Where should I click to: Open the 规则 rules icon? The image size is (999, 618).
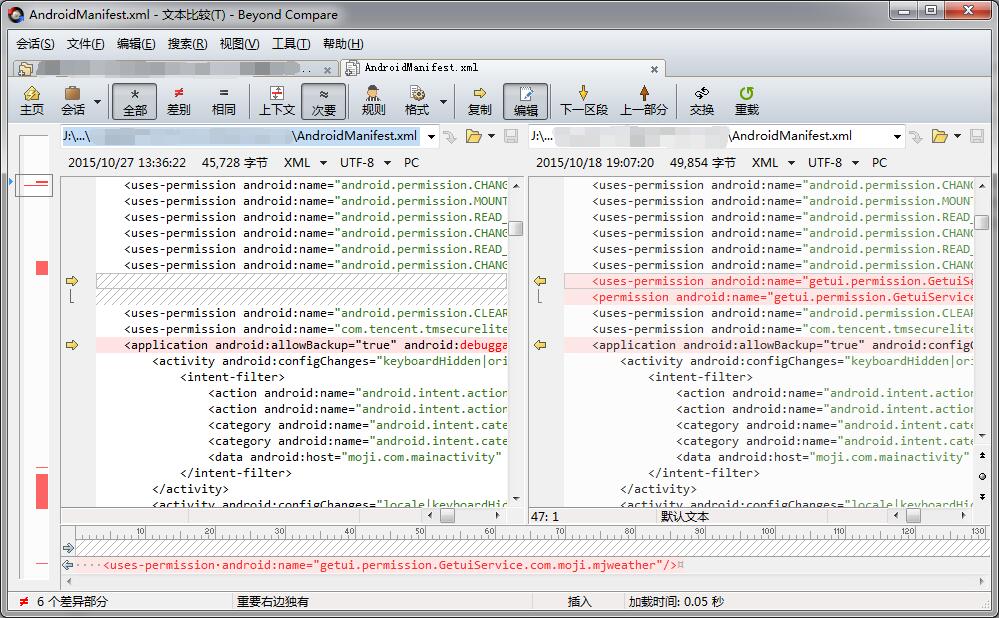coord(373,101)
